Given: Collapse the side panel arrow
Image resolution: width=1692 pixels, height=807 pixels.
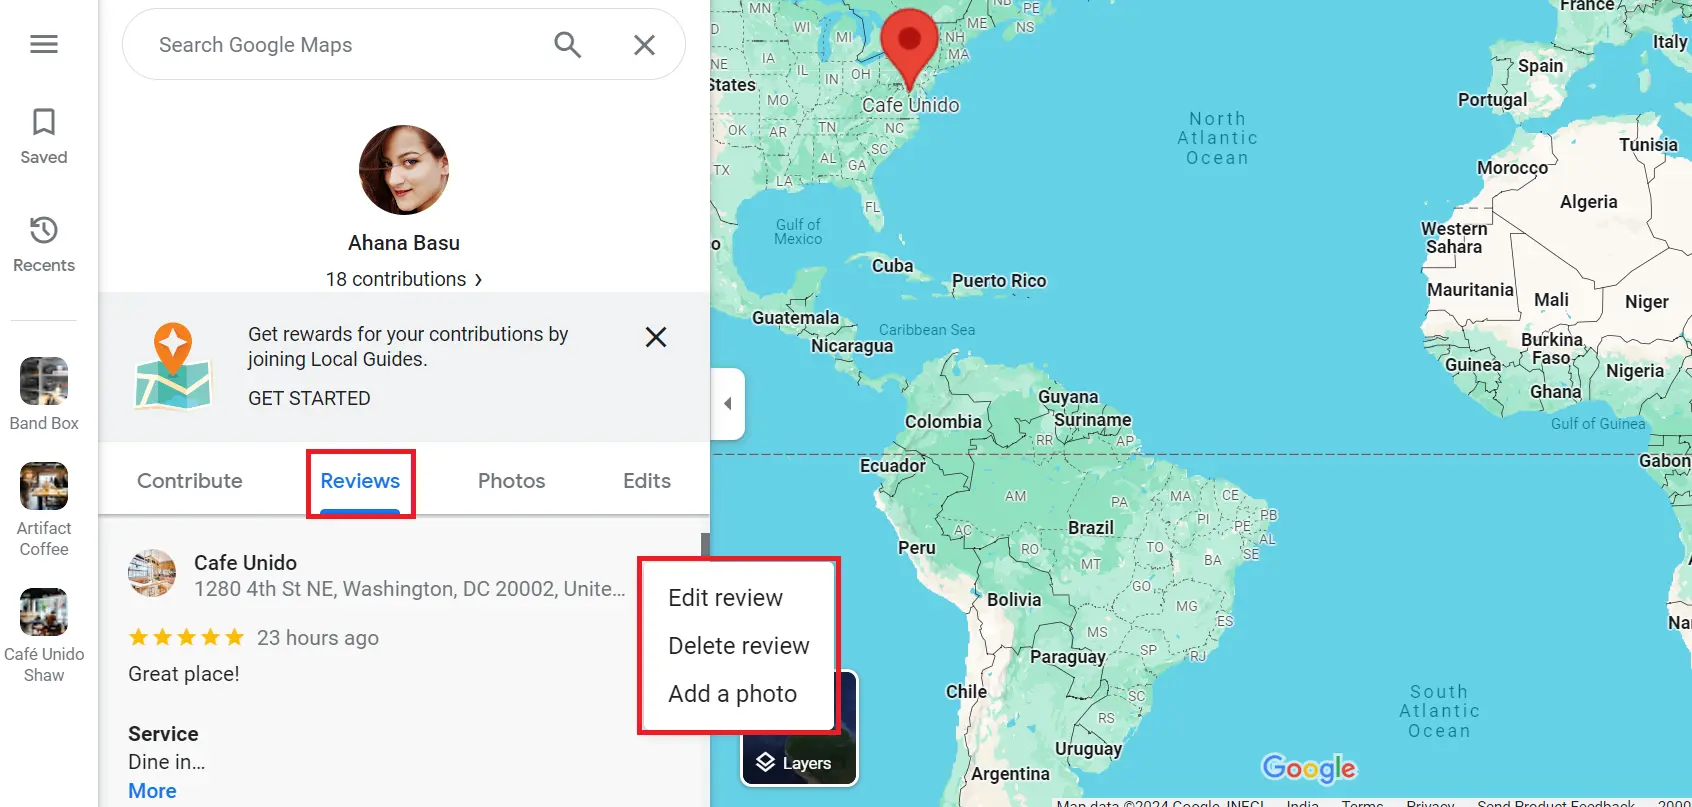Looking at the screenshot, I should click(728, 404).
